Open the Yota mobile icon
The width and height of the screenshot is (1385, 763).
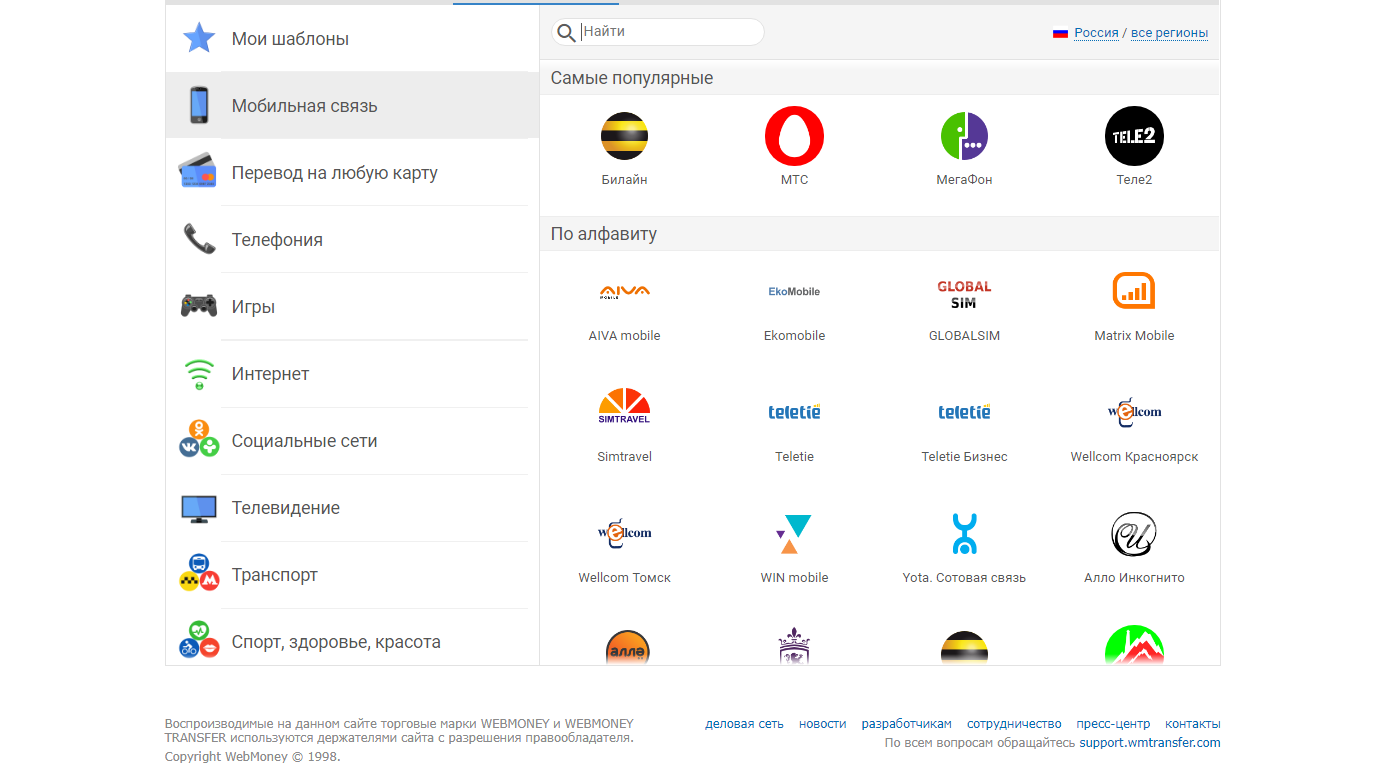964,534
